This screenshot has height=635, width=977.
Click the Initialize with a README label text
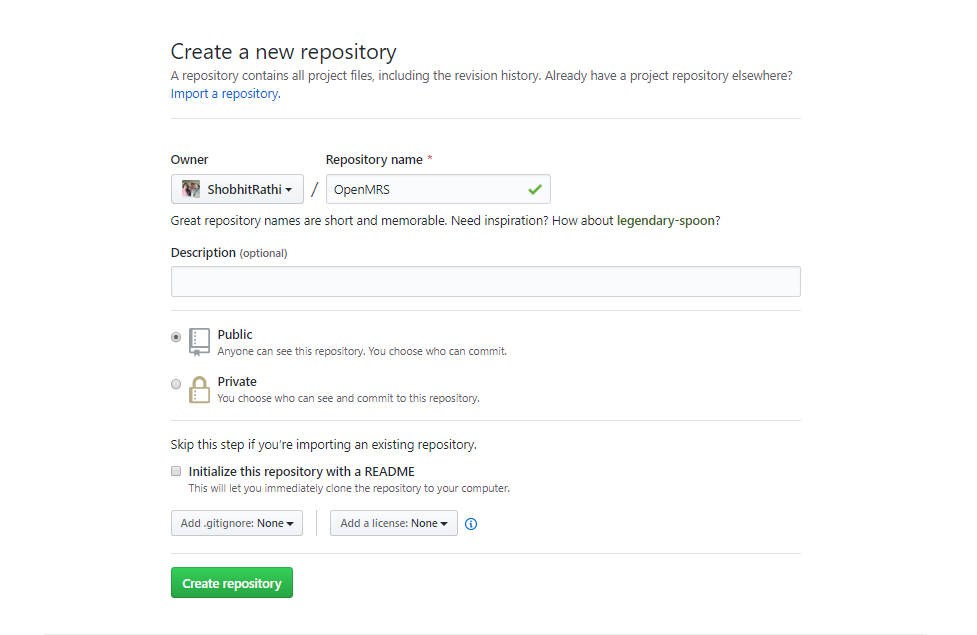point(302,472)
